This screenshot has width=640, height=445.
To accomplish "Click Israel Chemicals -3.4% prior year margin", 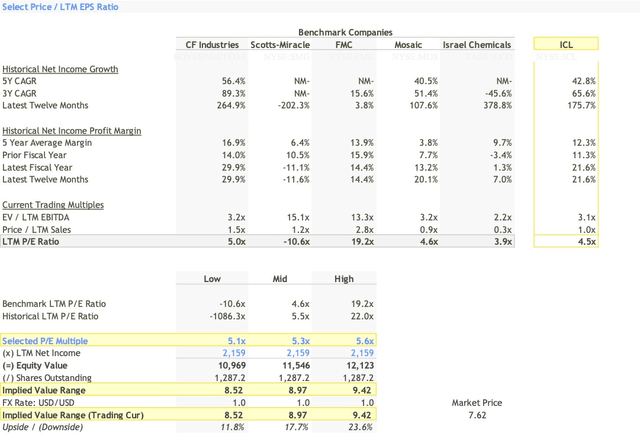I will click(500, 155).
